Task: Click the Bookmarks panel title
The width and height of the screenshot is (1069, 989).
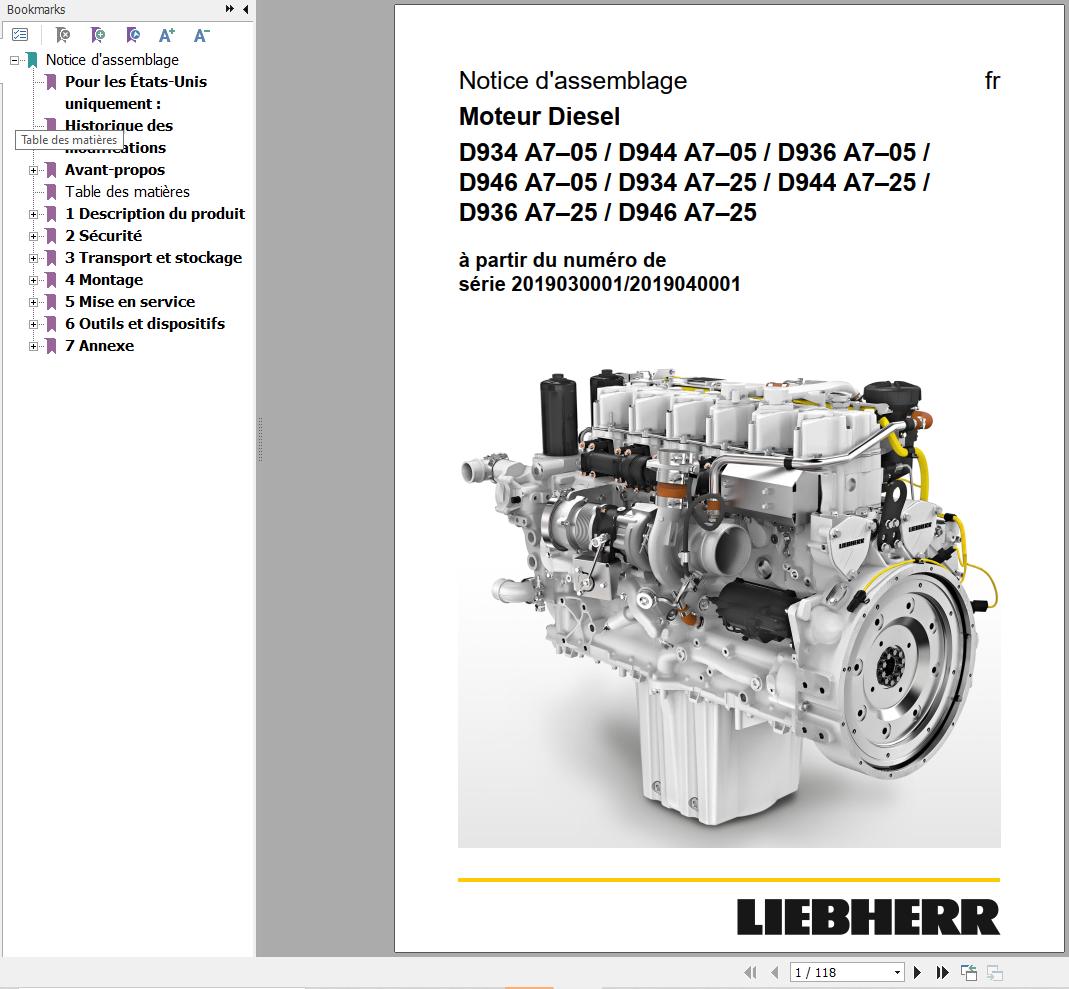Action: pyautogui.click(x=36, y=10)
